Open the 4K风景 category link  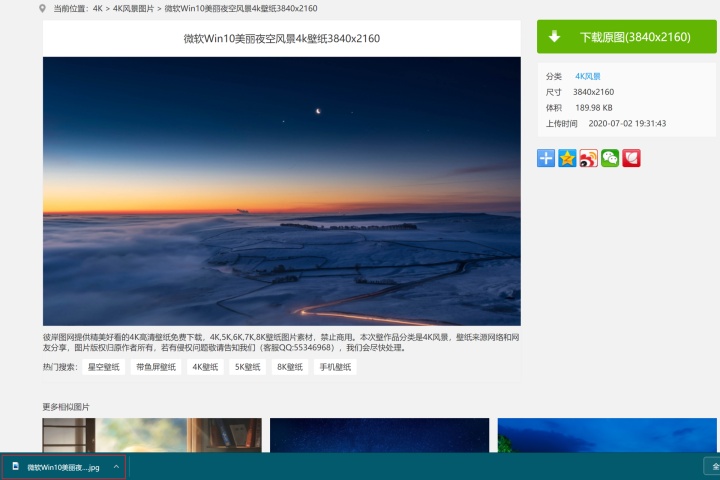coord(588,76)
